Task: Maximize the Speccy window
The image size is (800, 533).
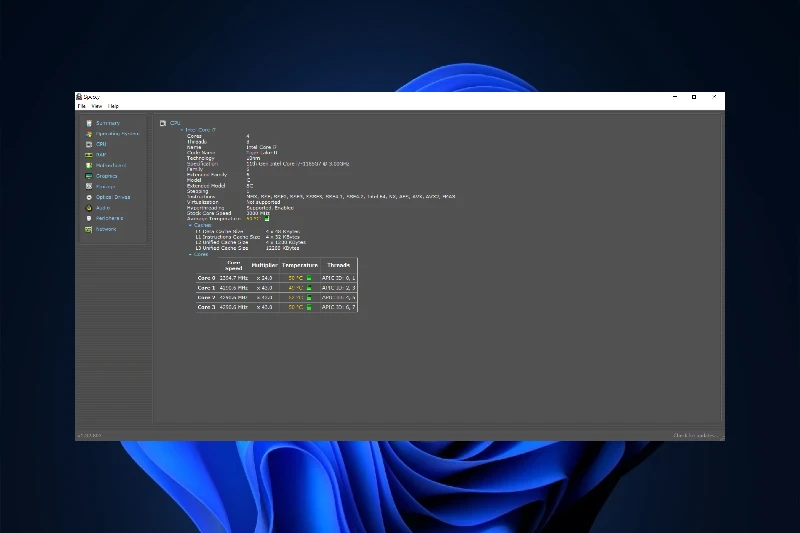Action: pyautogui.click(x=694, y=97)
